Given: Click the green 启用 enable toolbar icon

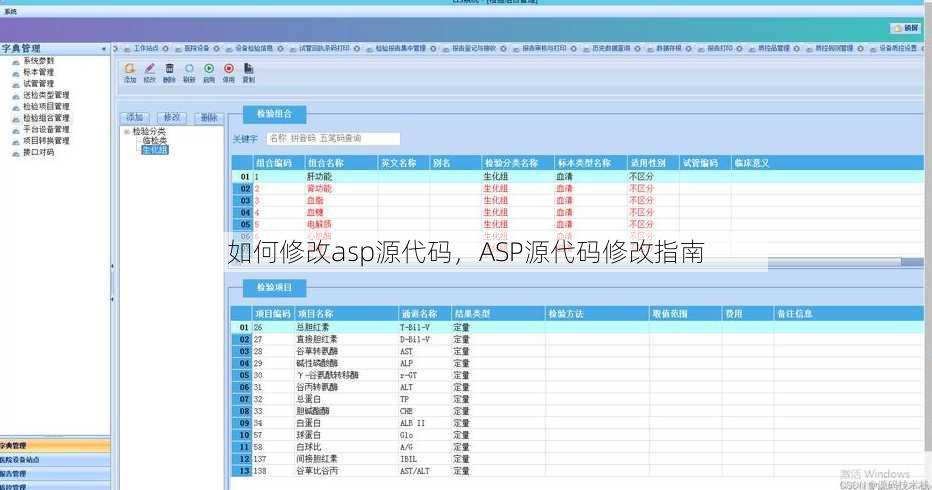Looking at the screenshot, I should 209,69.
